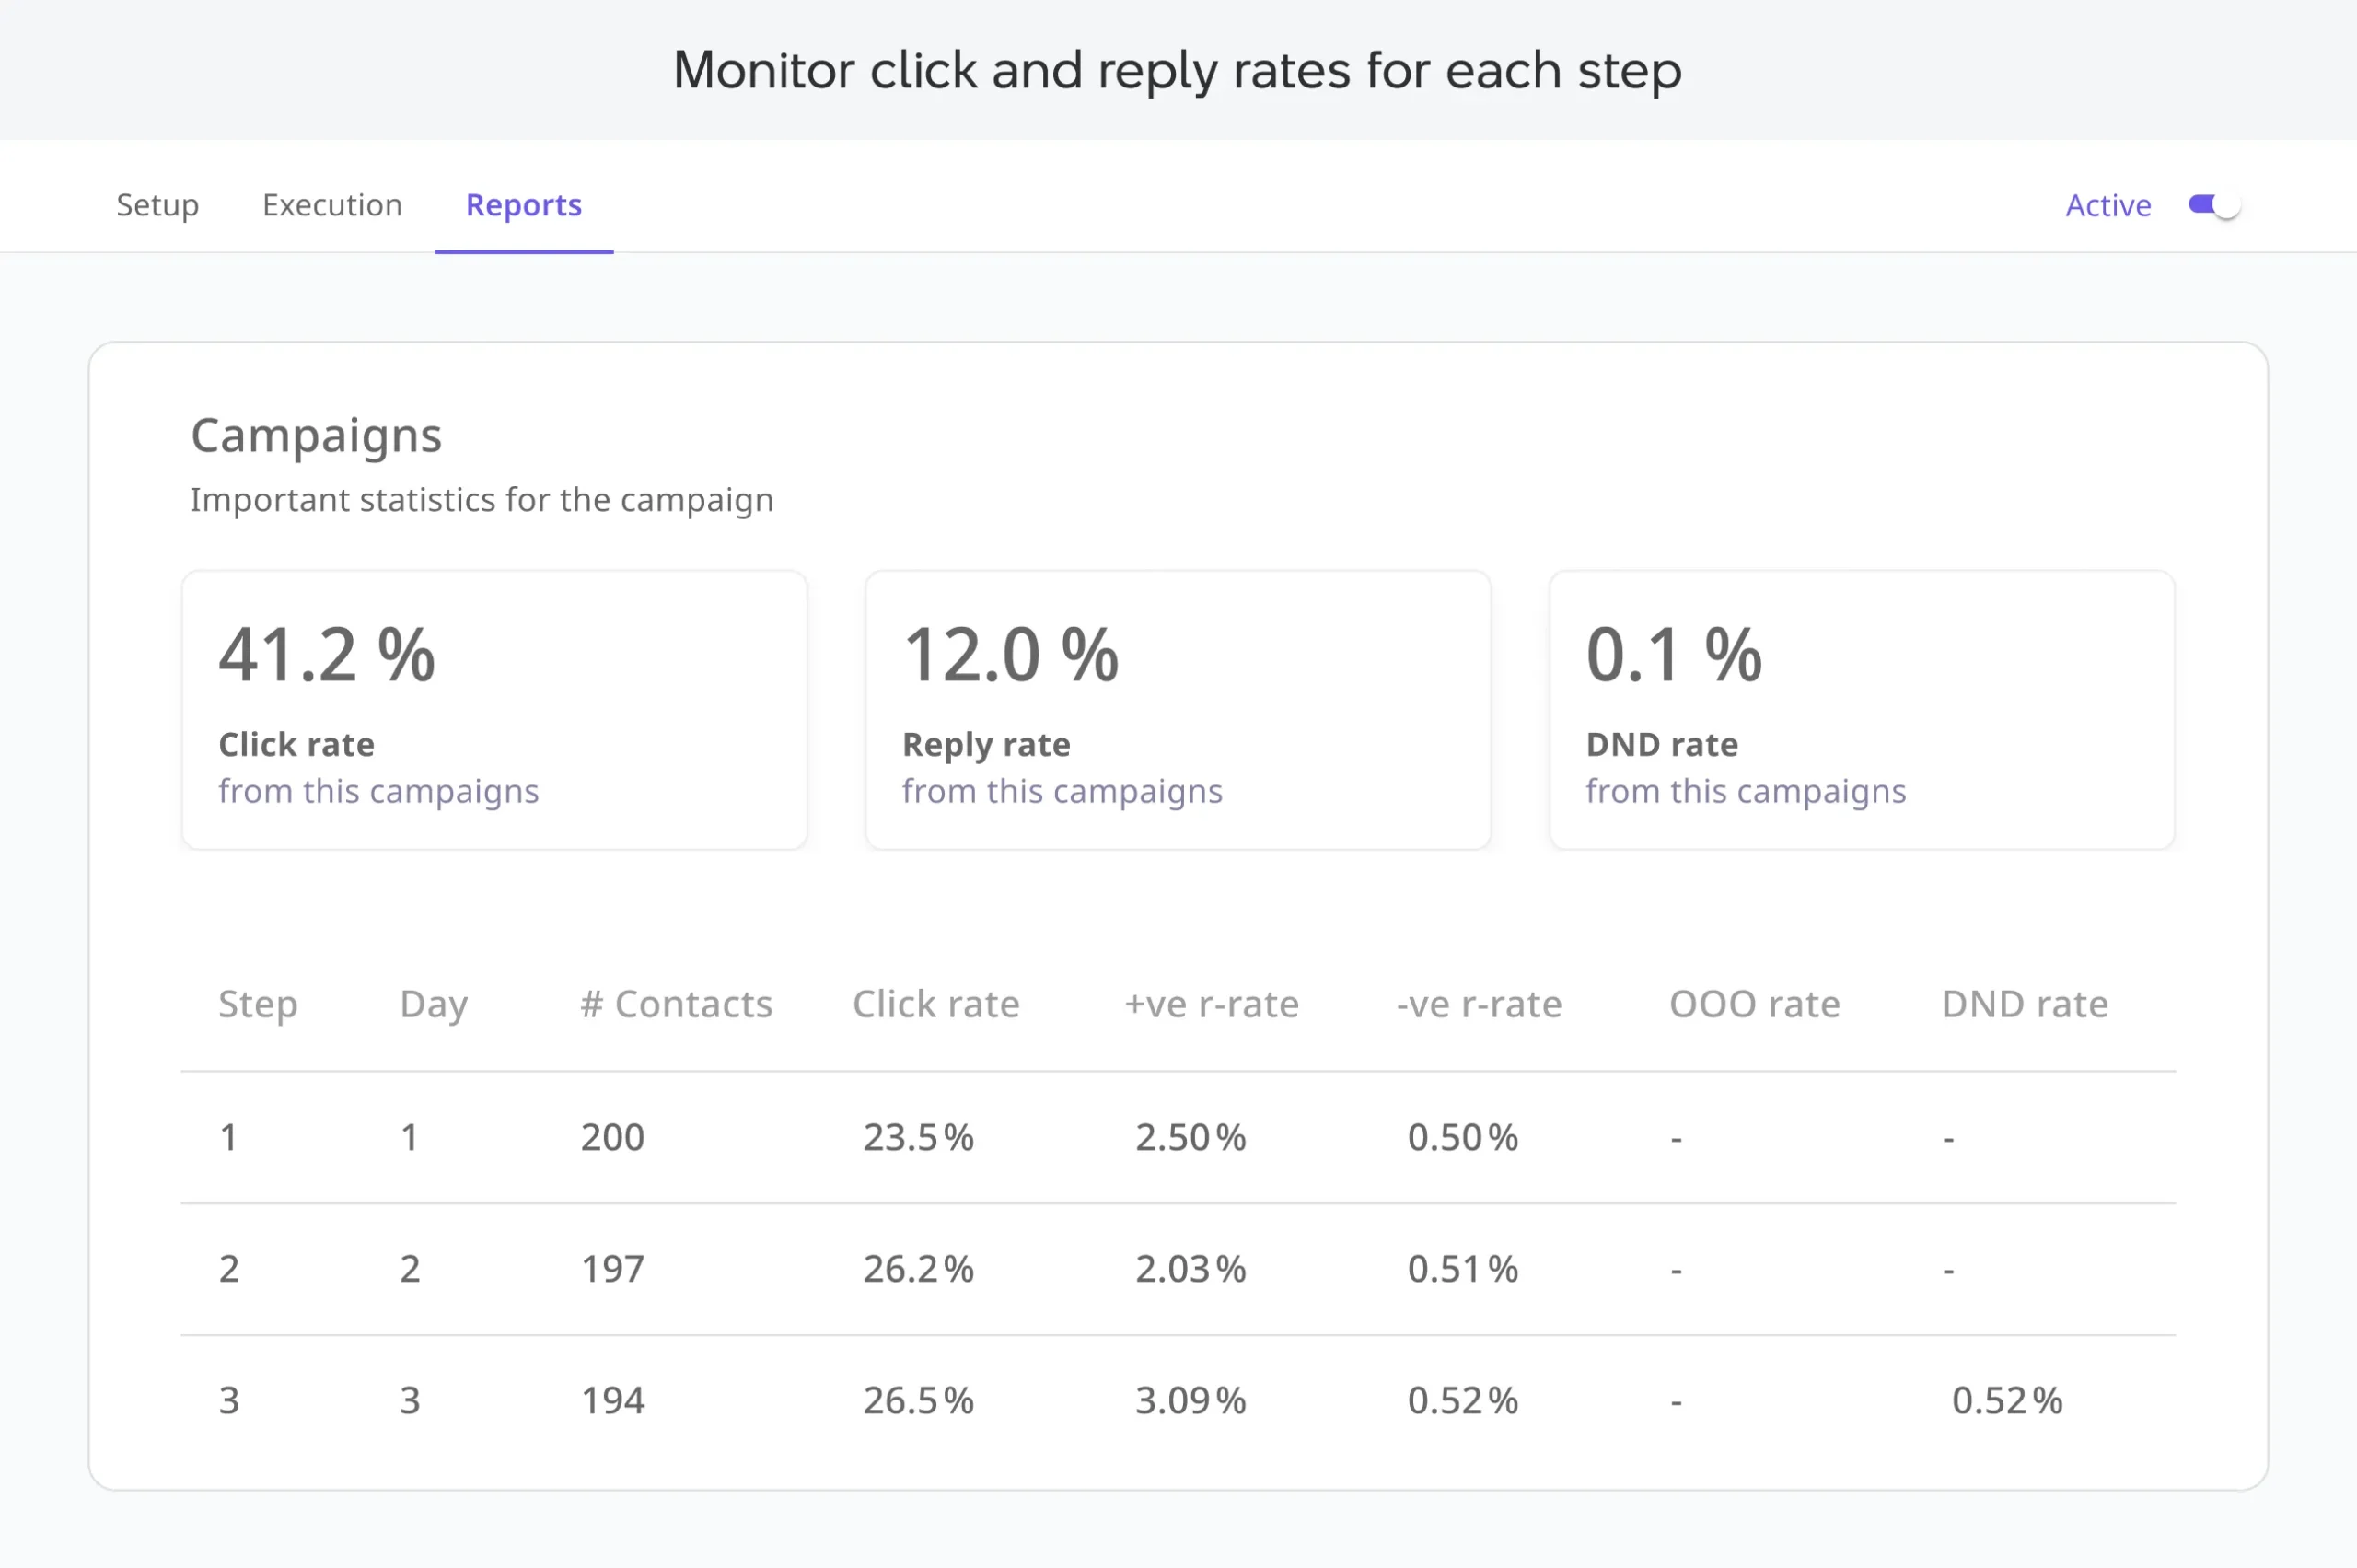Viewport: 2357px width, 1568px height.
Task: Select the Reports tab
Action: click(524, 205)
